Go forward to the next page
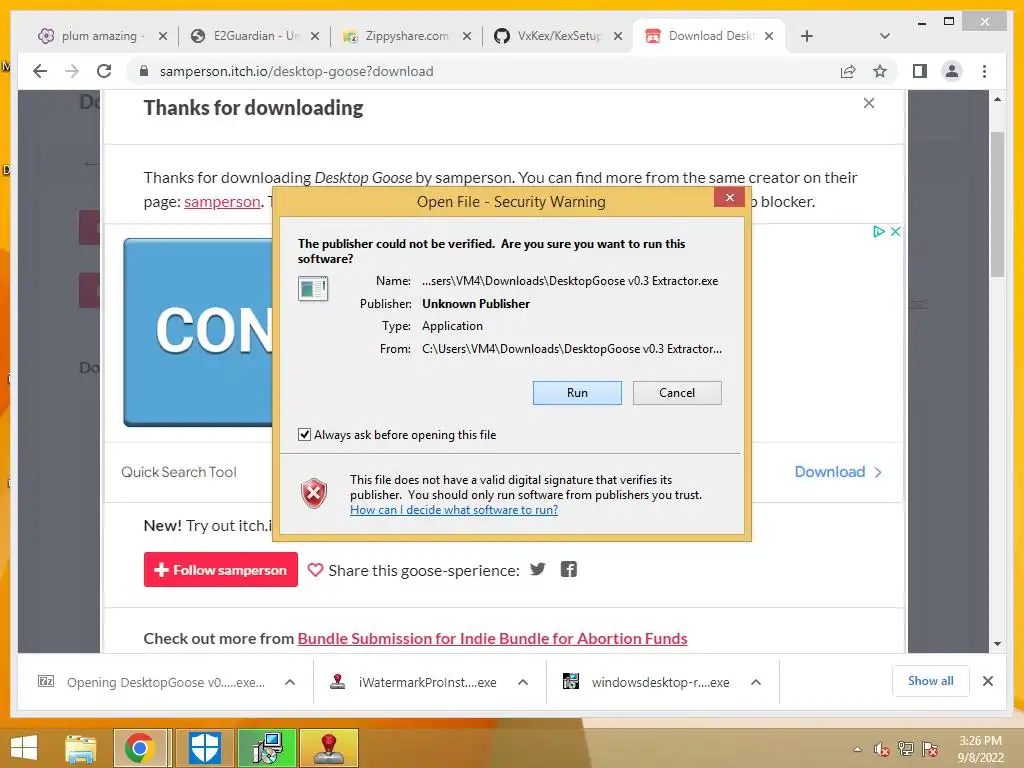The image size is (1024, 768). coord(72,71)
